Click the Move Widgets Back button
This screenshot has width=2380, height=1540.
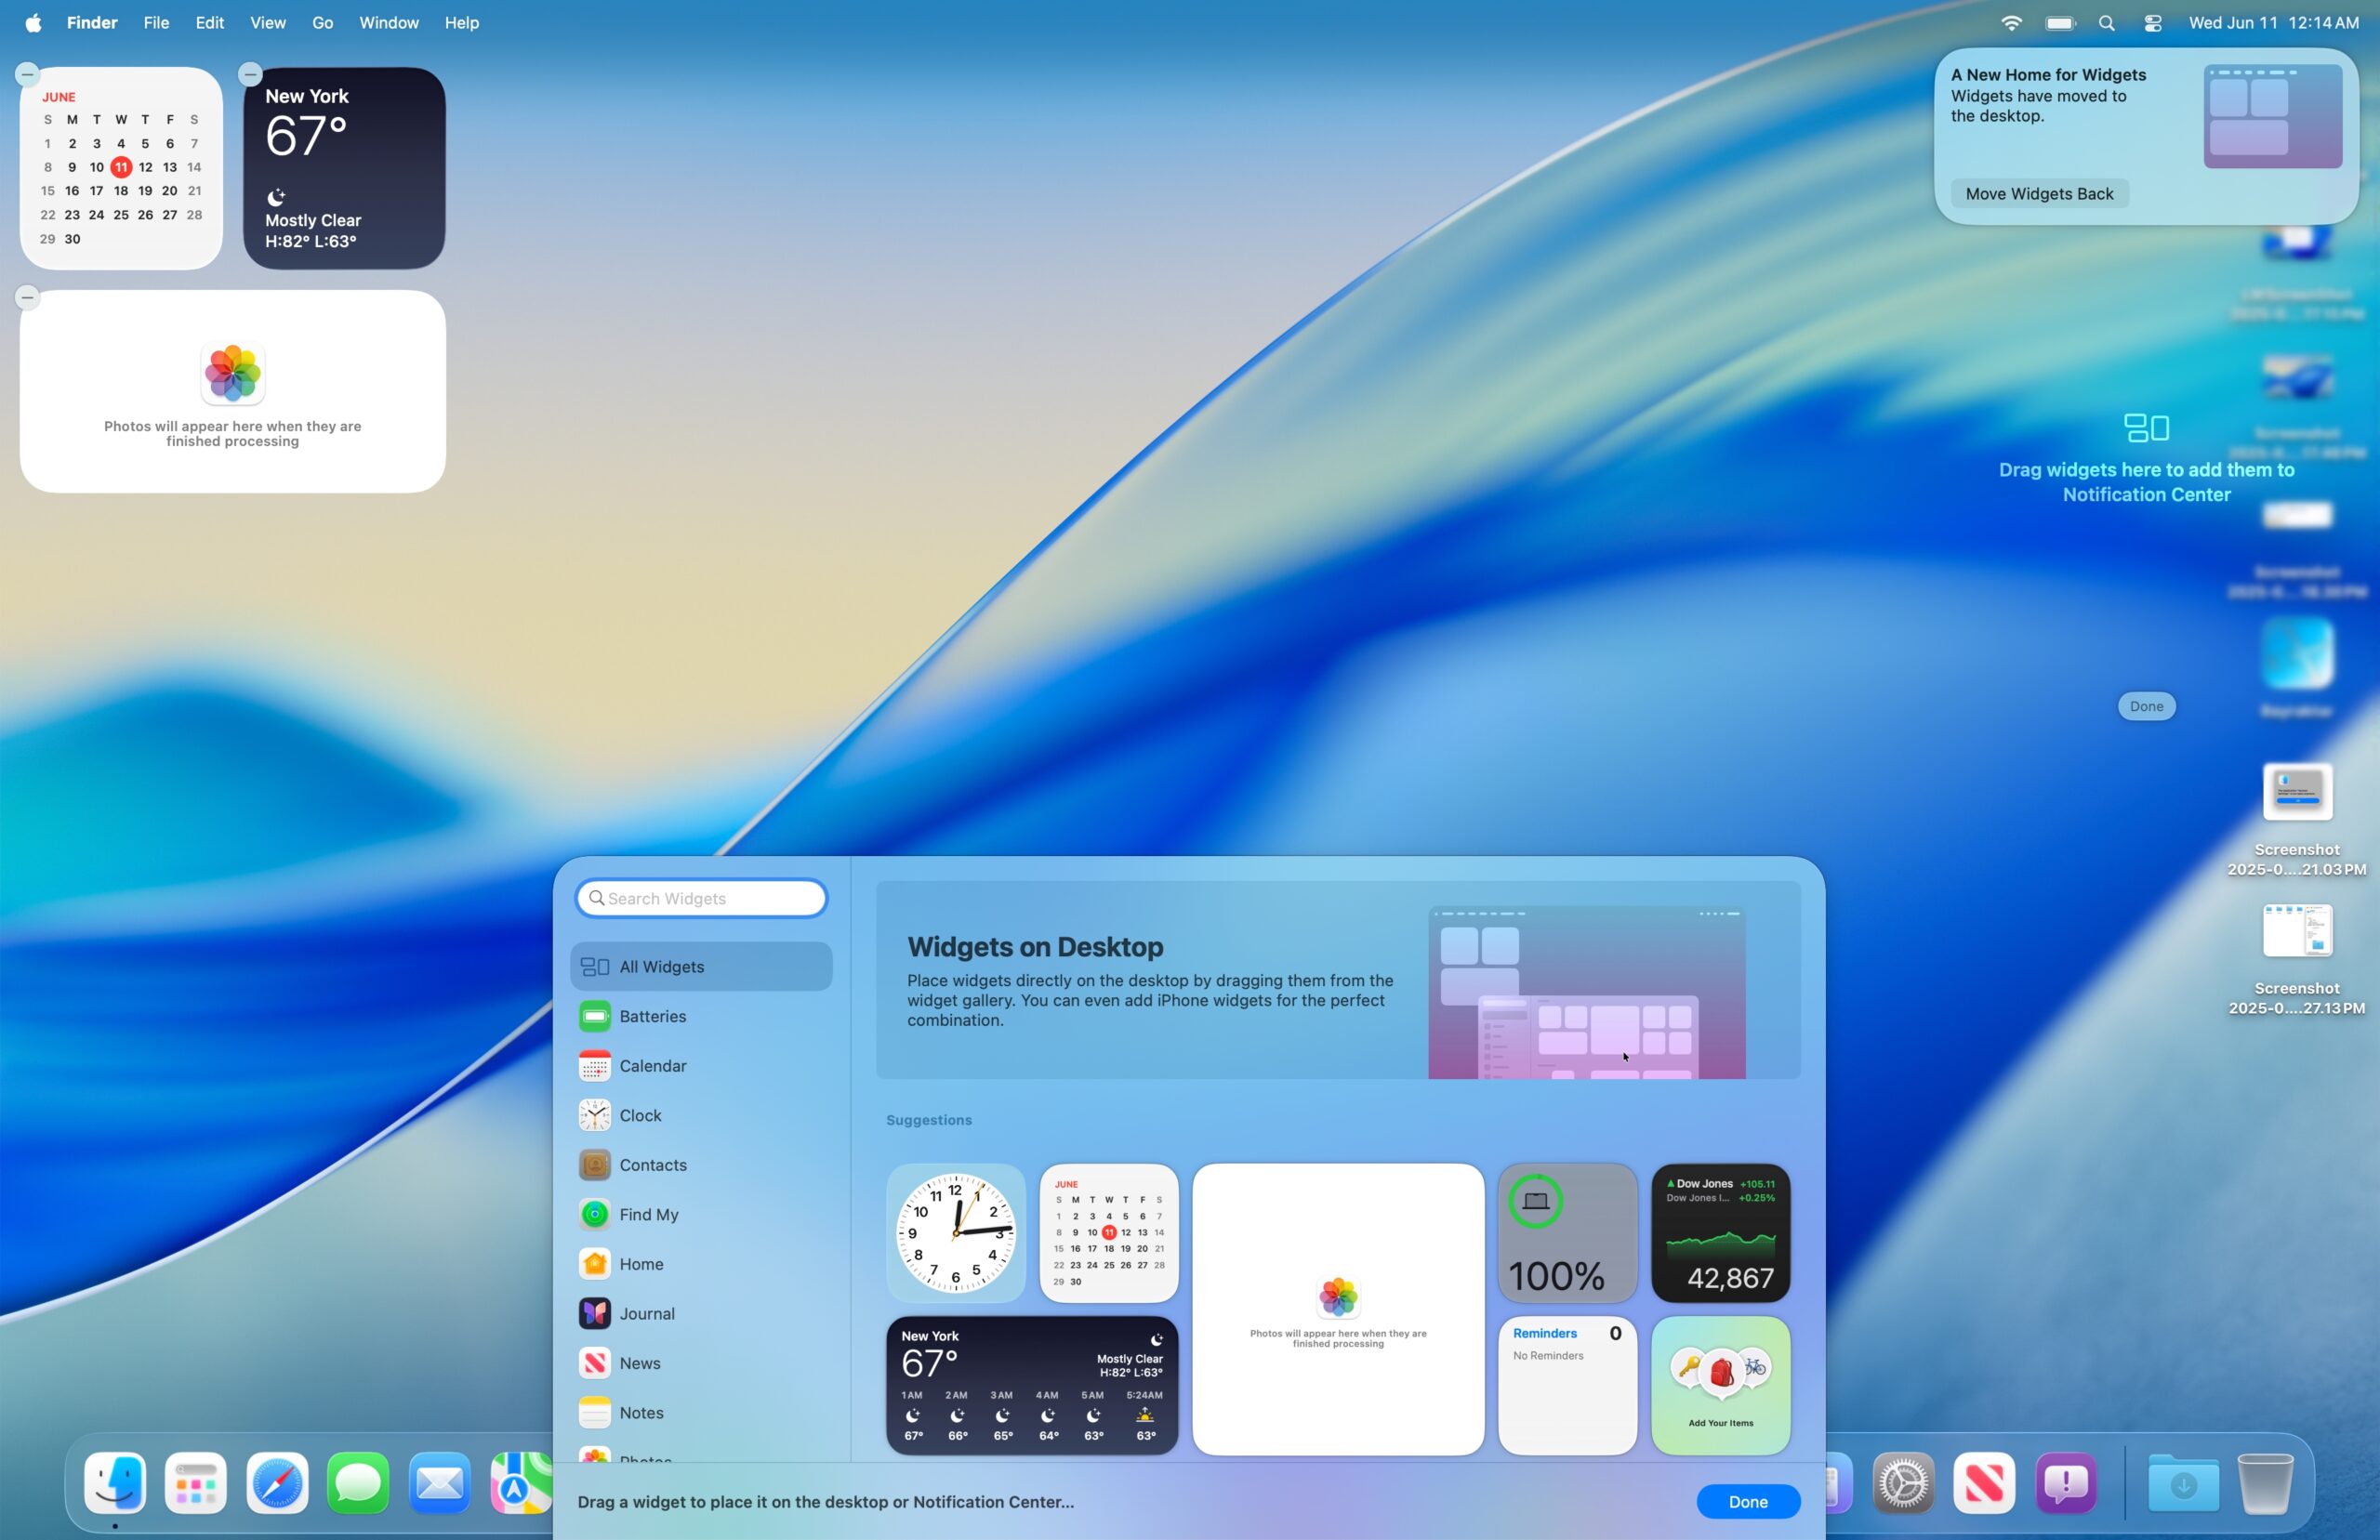point(2038,194)
